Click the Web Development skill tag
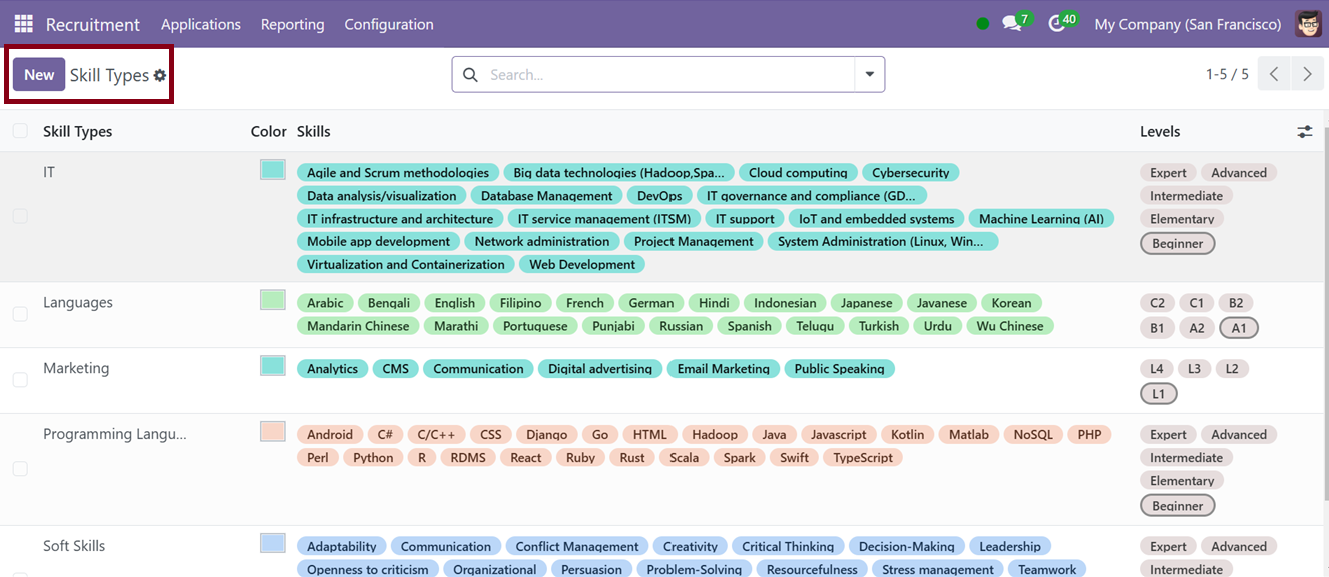The height and width of the screenshot is (577, 1329). pos(582,265)
